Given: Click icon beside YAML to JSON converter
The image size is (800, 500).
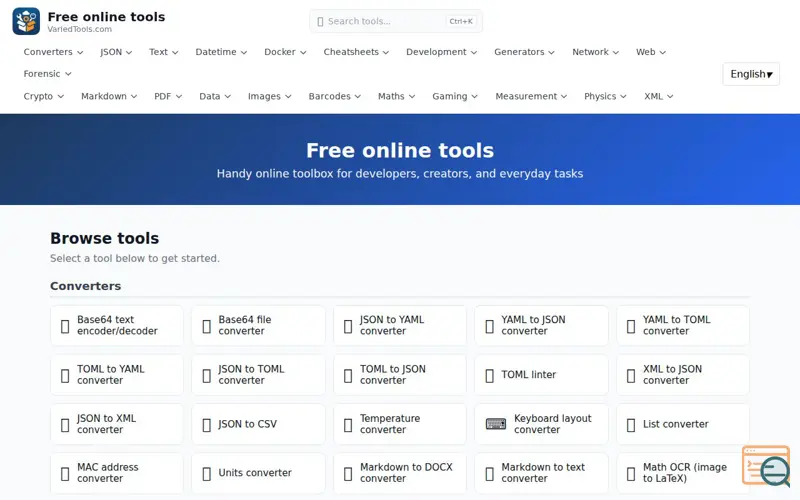Looking at the screenshot, I should point(489,326).
